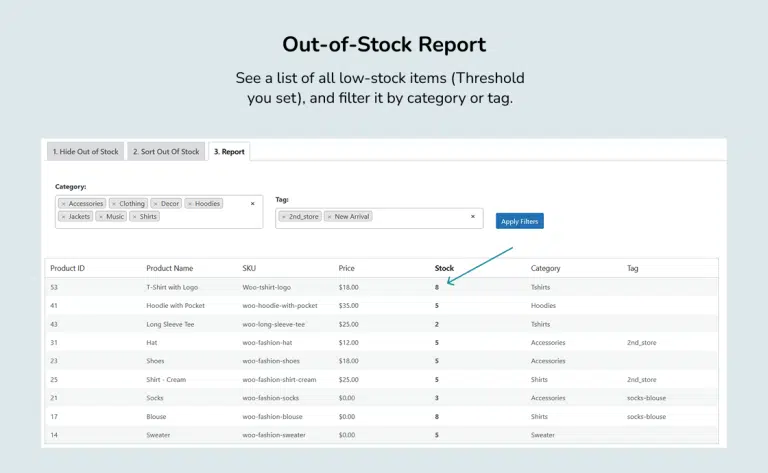
Task: Switch to Sort Out Of Stock tab
Action: 166,151
